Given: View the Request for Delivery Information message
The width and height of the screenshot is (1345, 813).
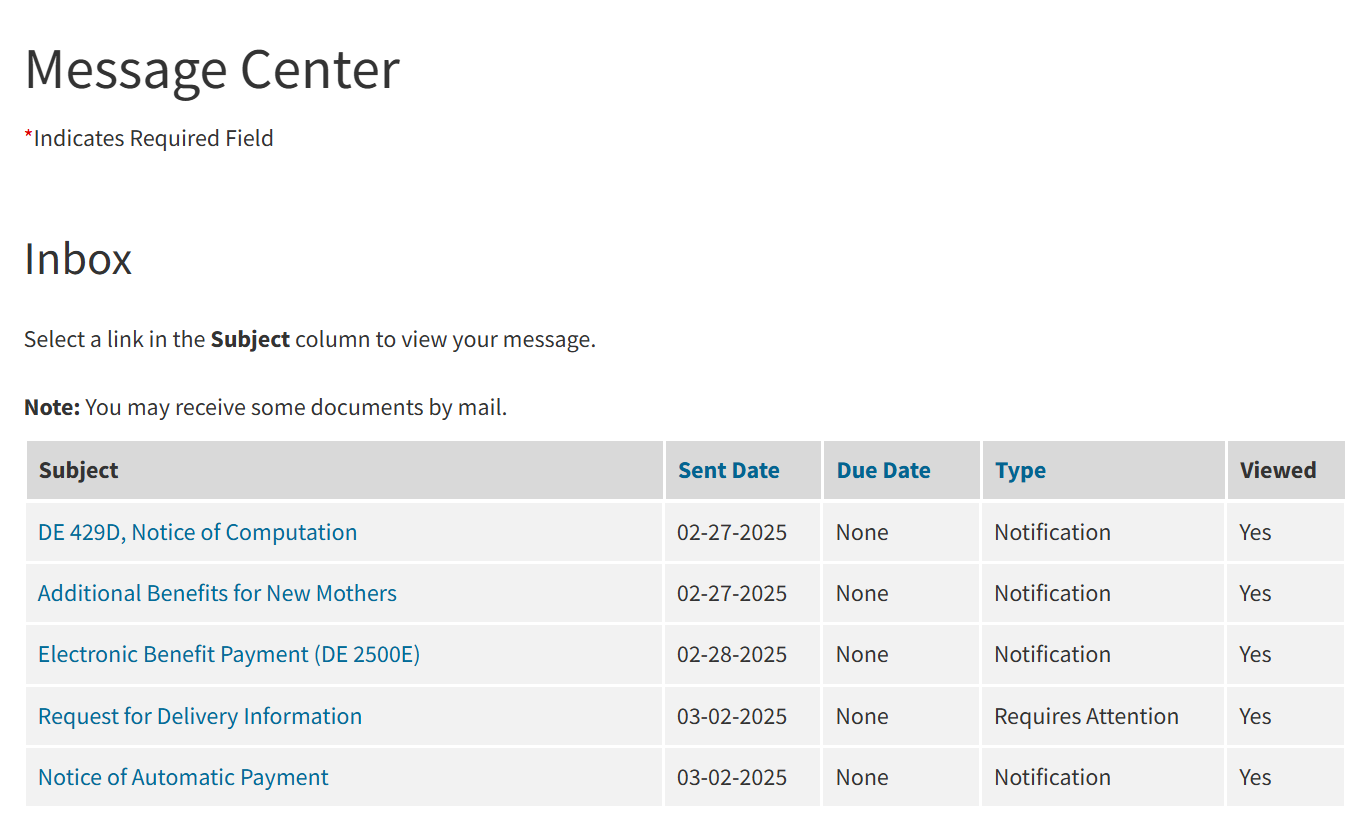Looking at the screenshot, I should tap(200, 716).
